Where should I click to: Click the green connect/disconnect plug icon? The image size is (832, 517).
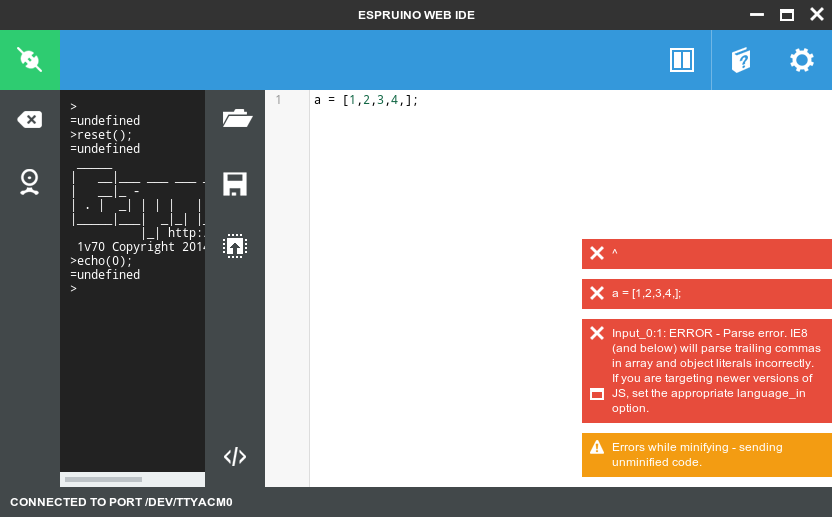pyautogui.click(x=30, y=59)
